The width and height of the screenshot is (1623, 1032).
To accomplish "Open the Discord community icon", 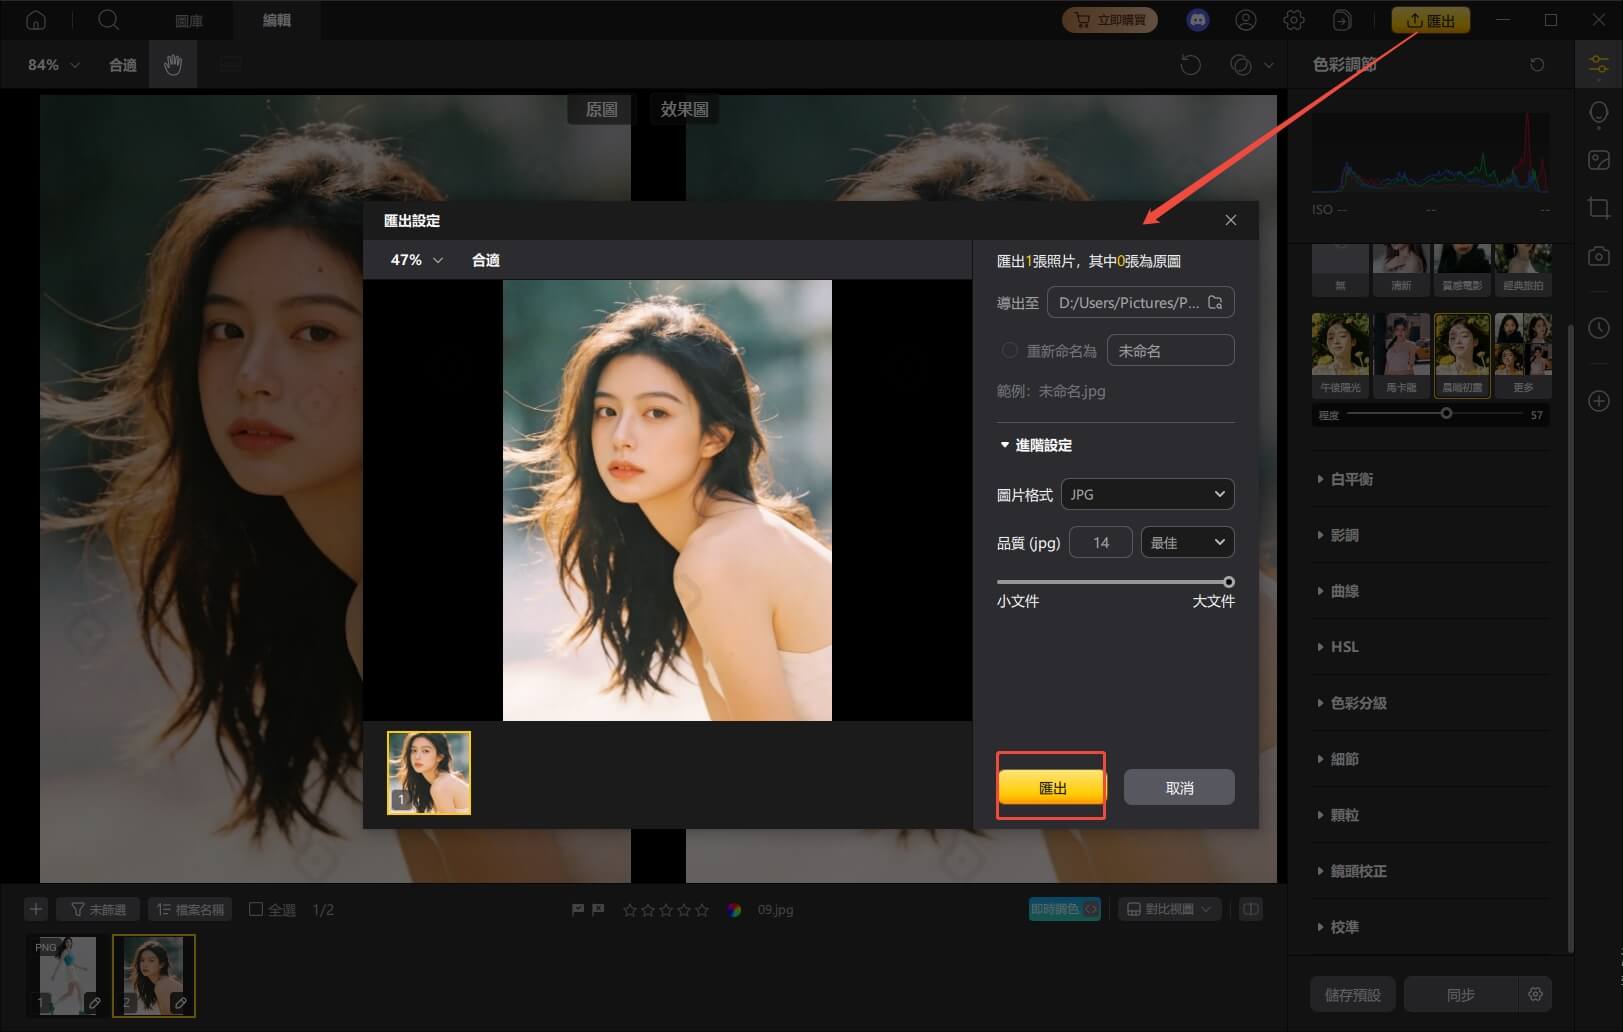I will [1198, 20].
